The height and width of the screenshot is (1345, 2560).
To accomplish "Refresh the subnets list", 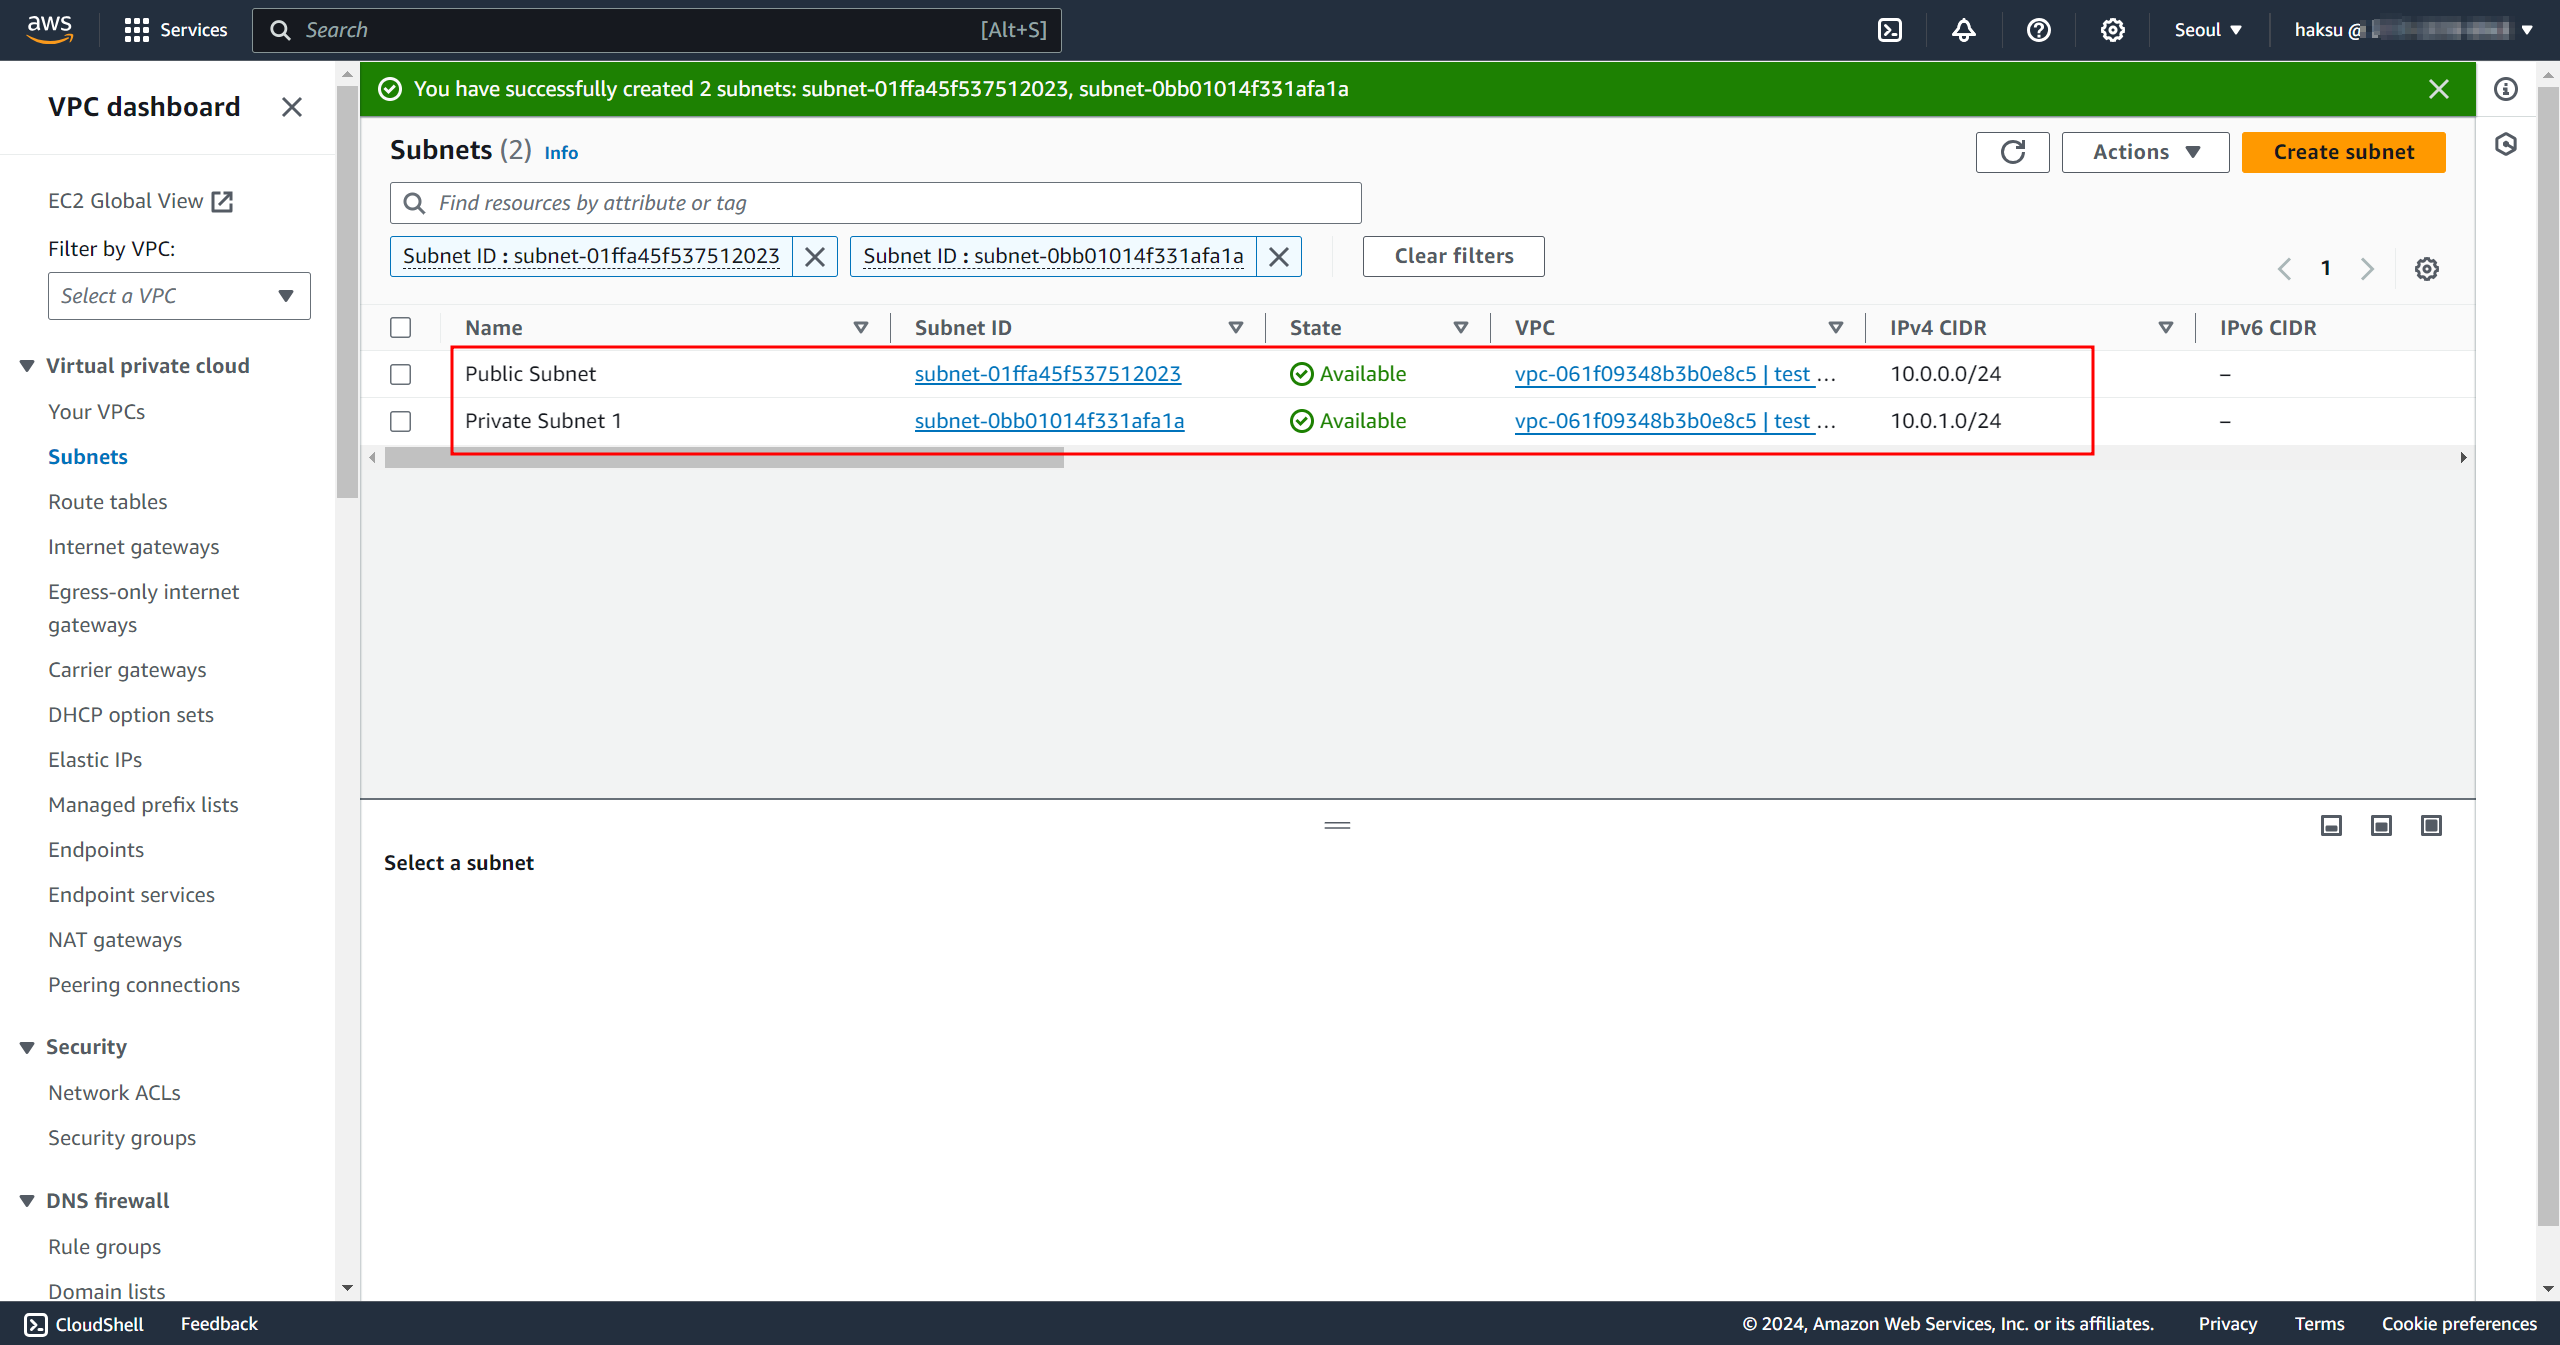I will pos(2012,152).
